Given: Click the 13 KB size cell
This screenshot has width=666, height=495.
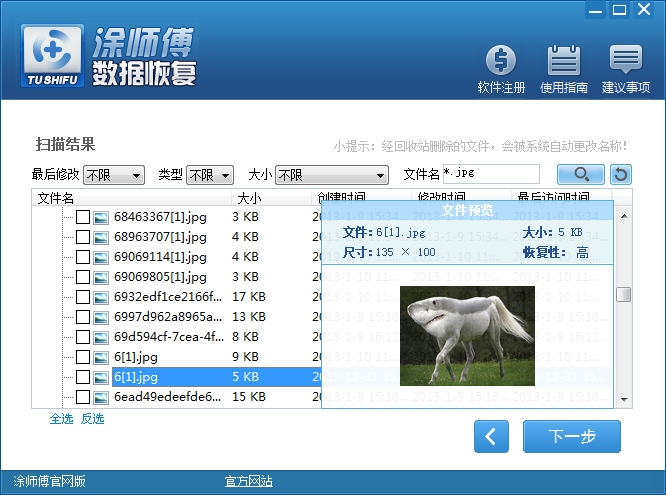Looking at the screenshot, I should 248,317.
